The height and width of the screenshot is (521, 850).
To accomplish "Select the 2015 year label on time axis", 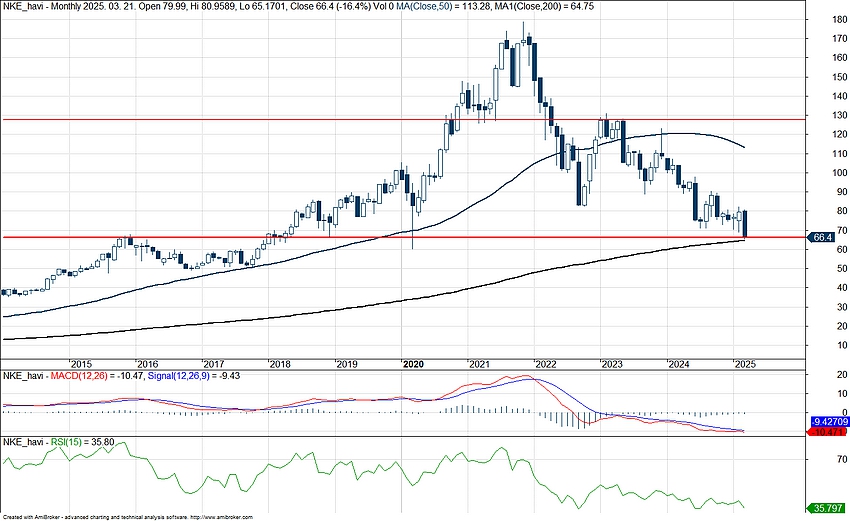I will (81, 364).
